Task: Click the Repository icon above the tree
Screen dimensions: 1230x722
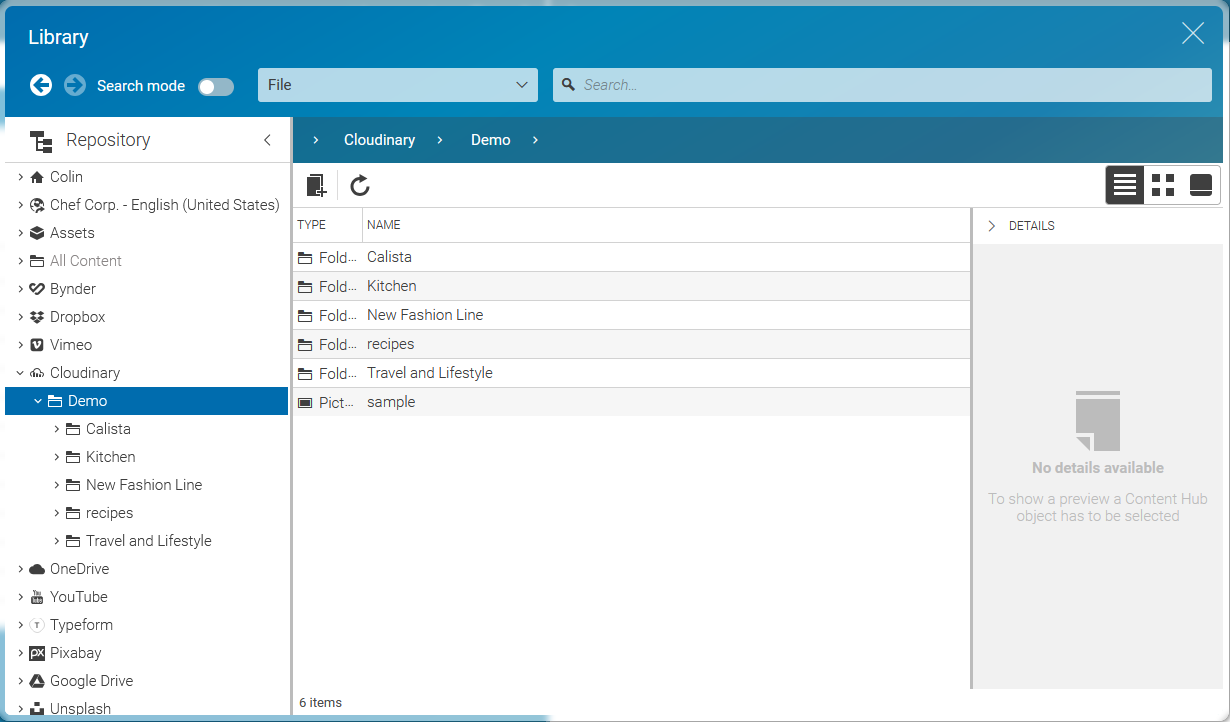Action: [x=41, y=140]
